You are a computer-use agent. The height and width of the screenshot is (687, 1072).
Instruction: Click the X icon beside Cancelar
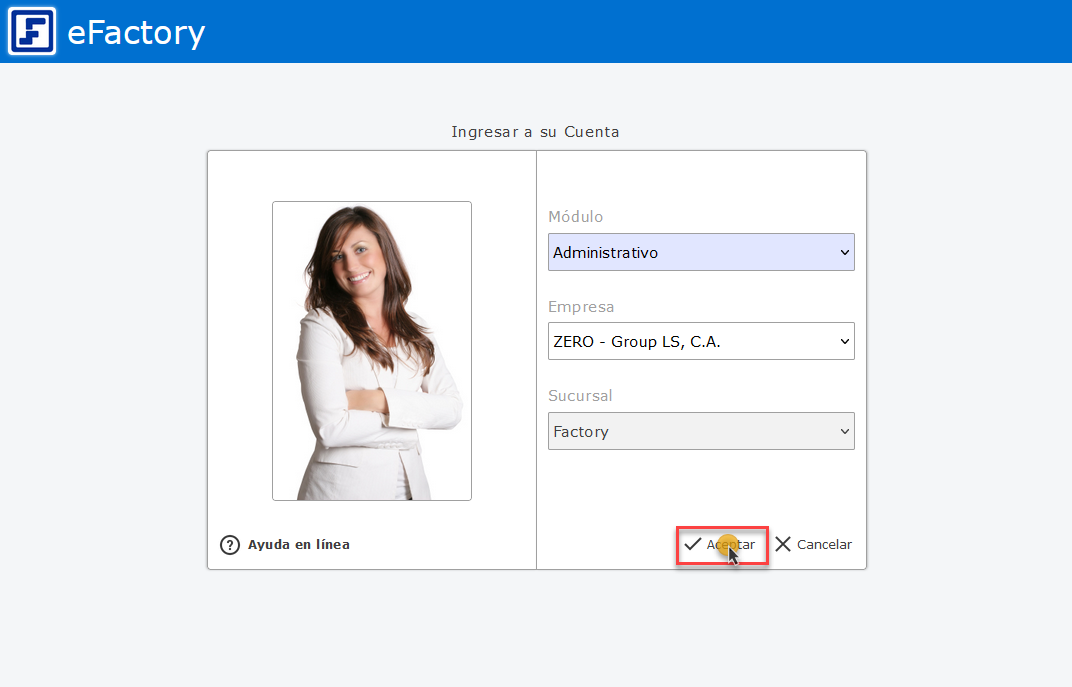coord(783,545)
